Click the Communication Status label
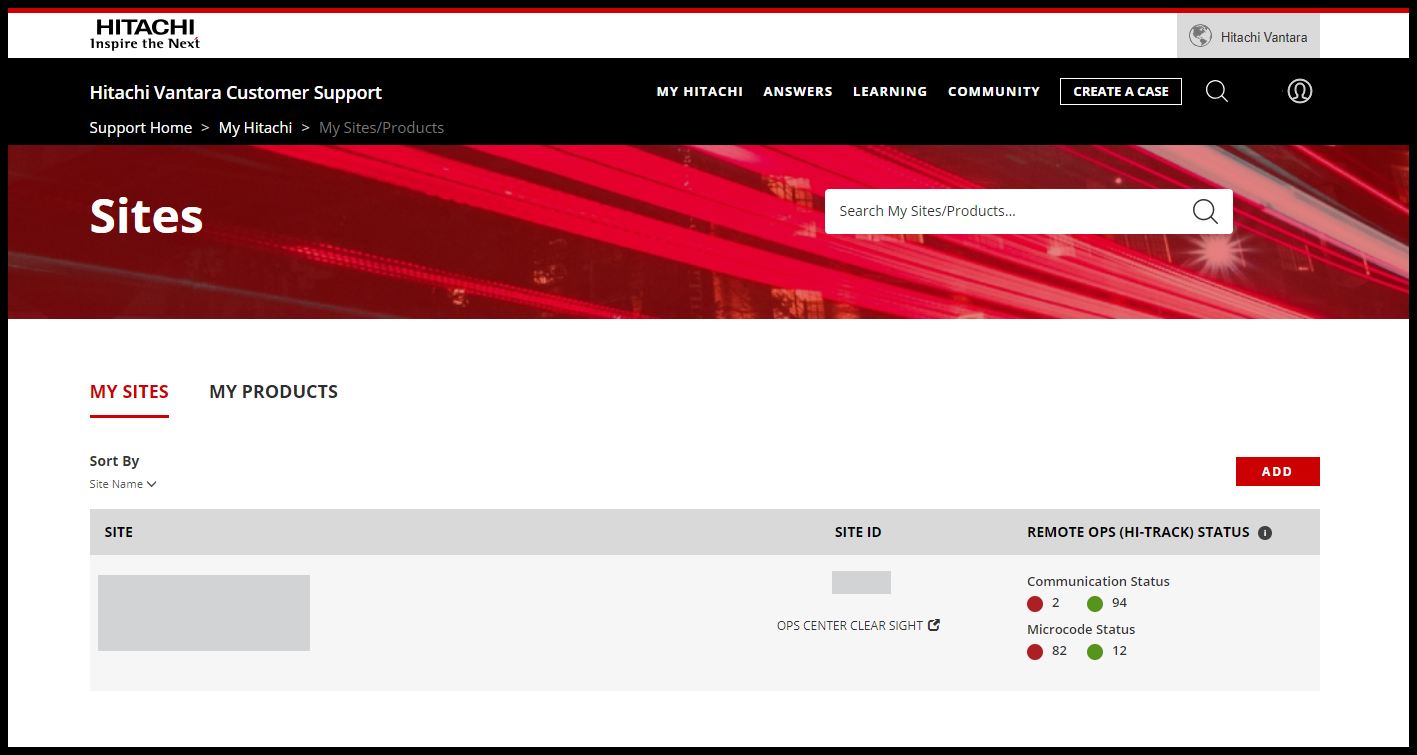The height and width of the screenshot is (755, 1417). [x=1098, y=581]
